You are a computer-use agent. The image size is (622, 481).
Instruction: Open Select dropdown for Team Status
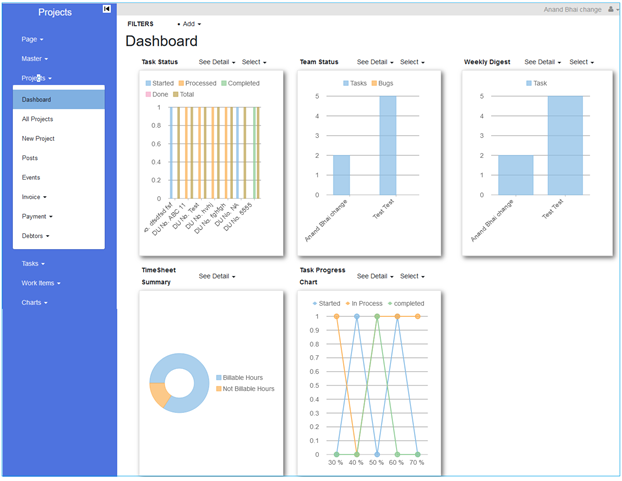pyautogui.click(x=413, y=62)
